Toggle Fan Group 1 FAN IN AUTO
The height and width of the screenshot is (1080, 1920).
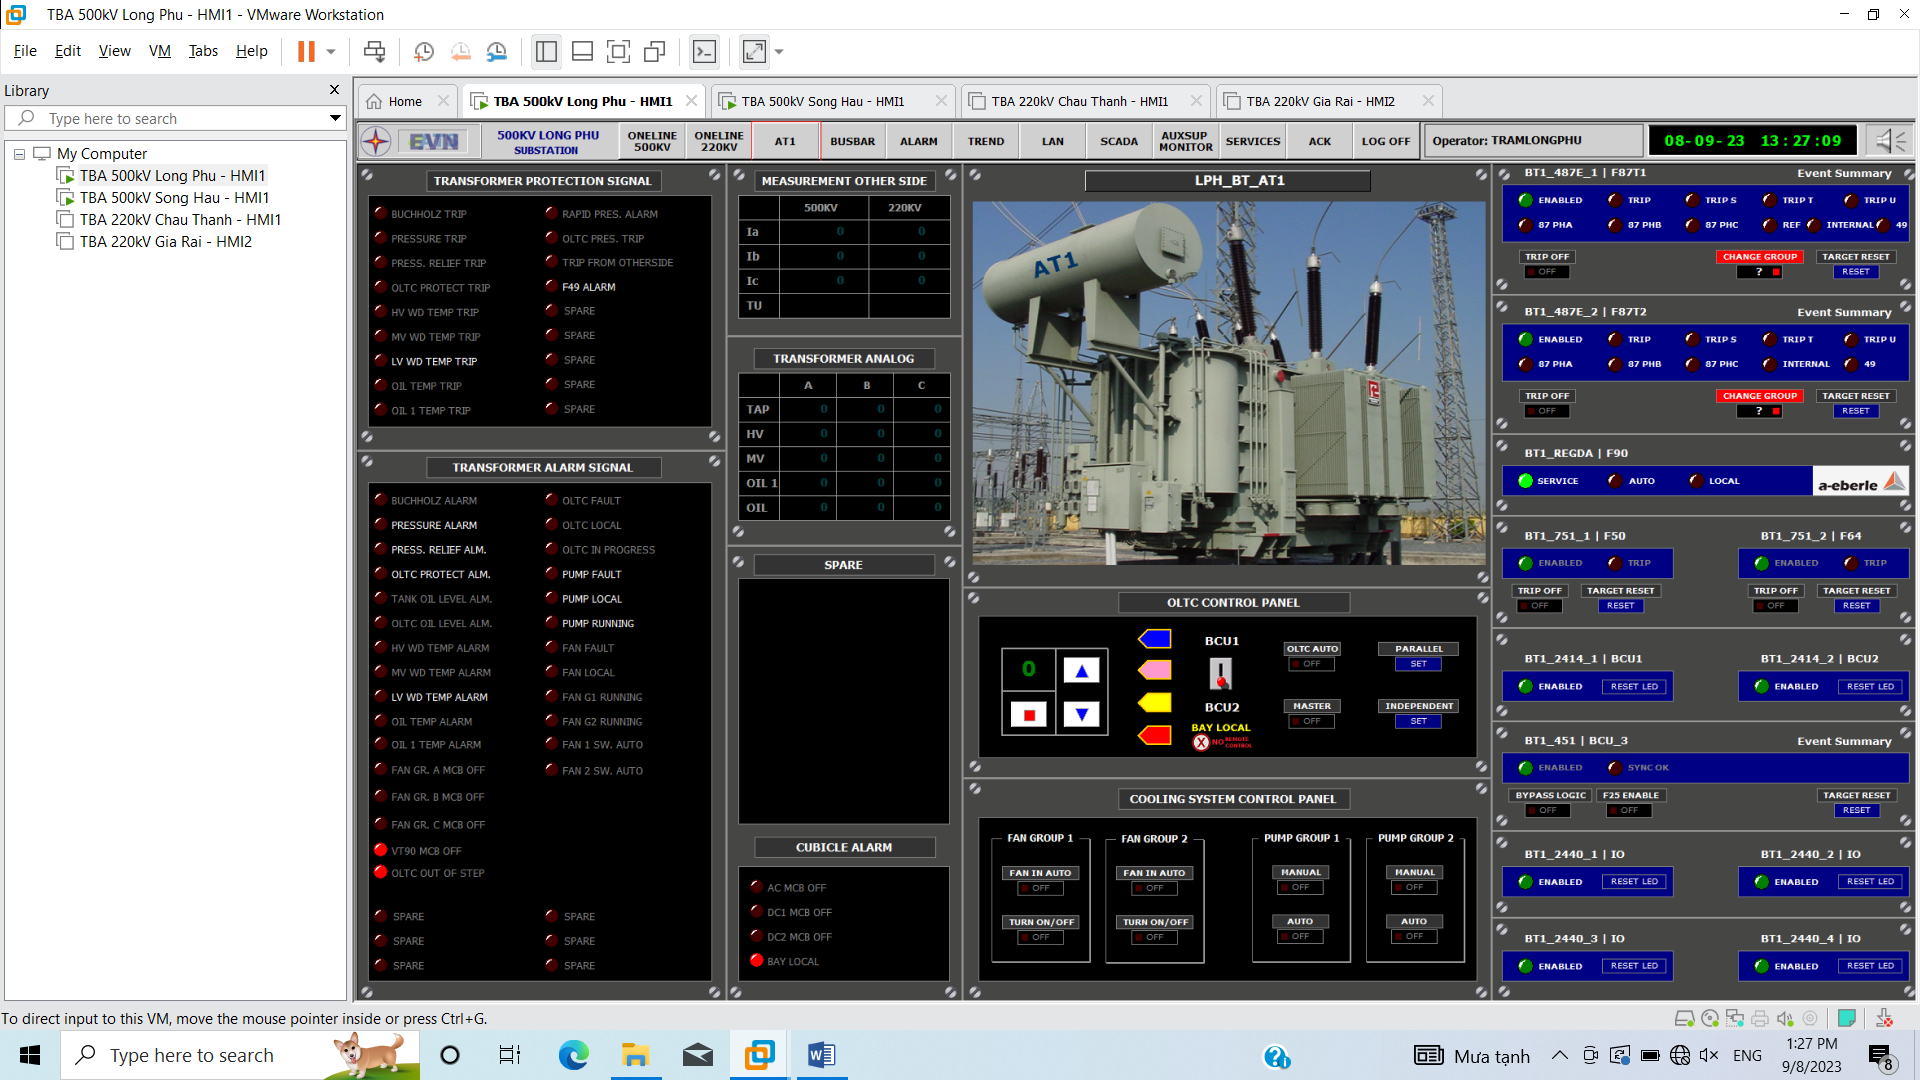click(1040, 888)
